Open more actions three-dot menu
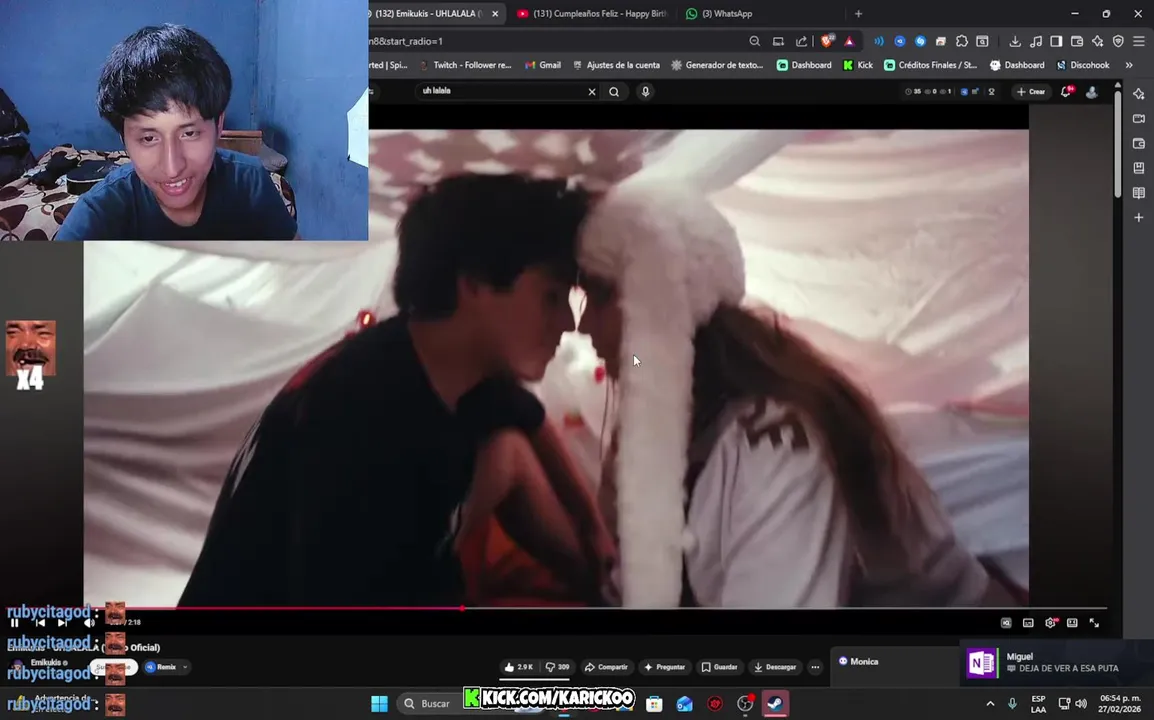The image size is (1154, 720). [815, 667]
